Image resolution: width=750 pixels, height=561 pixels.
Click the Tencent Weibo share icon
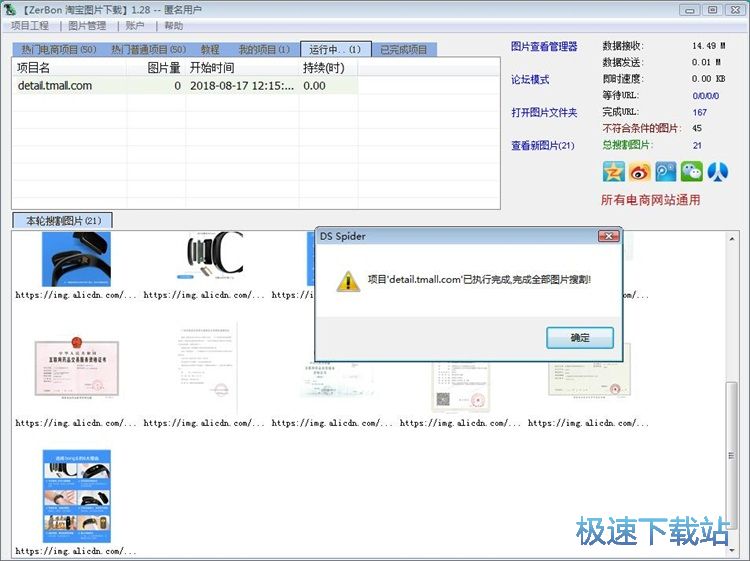coord(666,172)
